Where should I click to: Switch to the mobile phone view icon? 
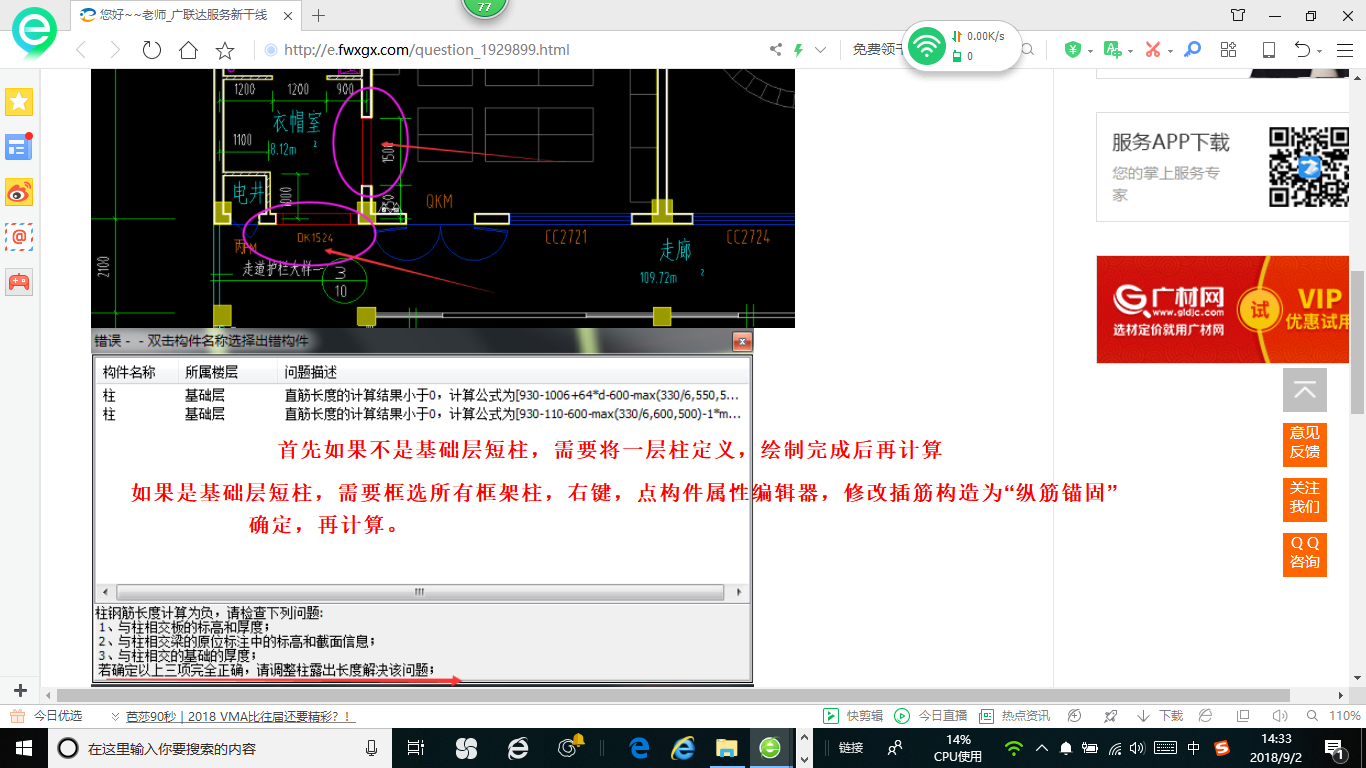(x=1268, y=50)
